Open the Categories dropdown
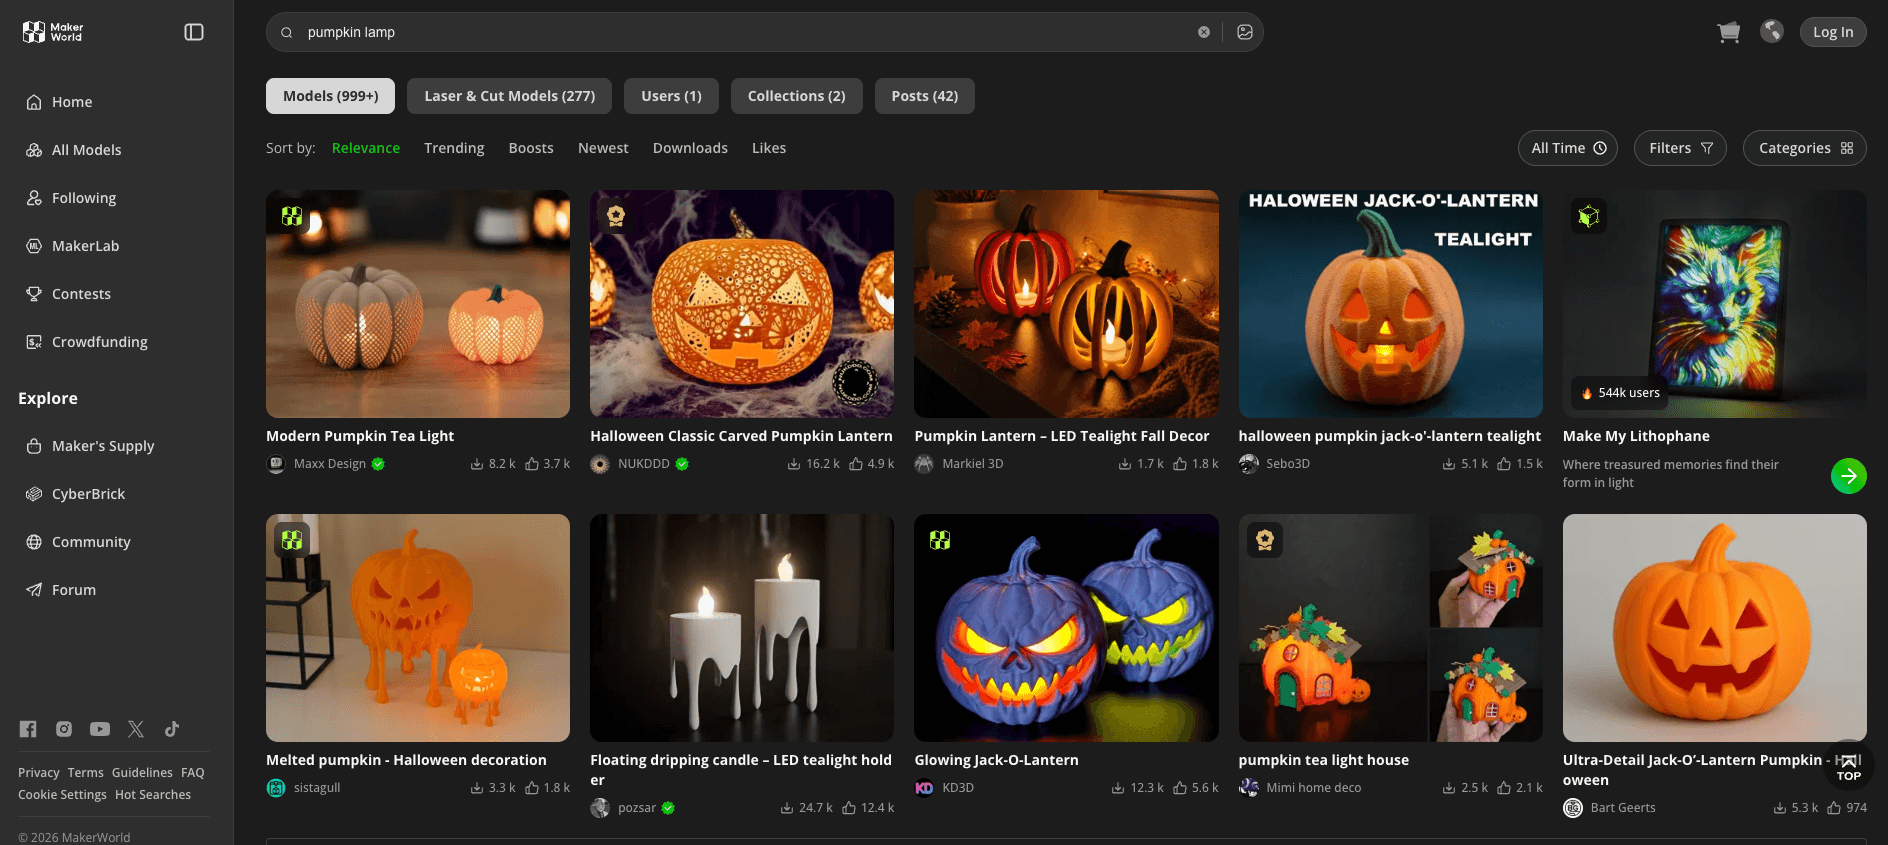The height and width of the screenshot is (845, 1888). coord(1805,148)
